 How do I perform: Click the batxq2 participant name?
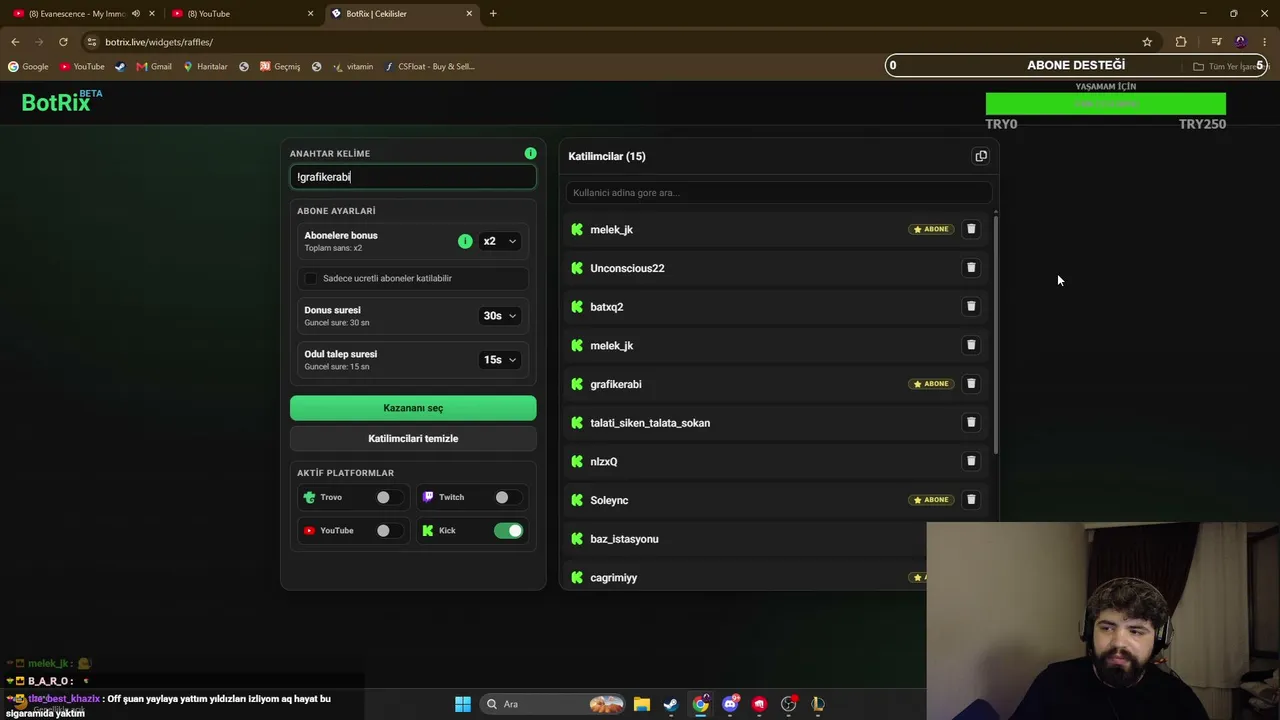pyautogui.click(x=607, y=307)
